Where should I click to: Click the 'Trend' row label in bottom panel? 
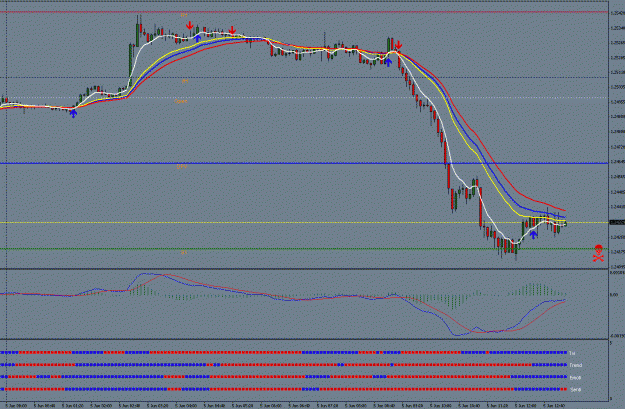tap(576, 365)
